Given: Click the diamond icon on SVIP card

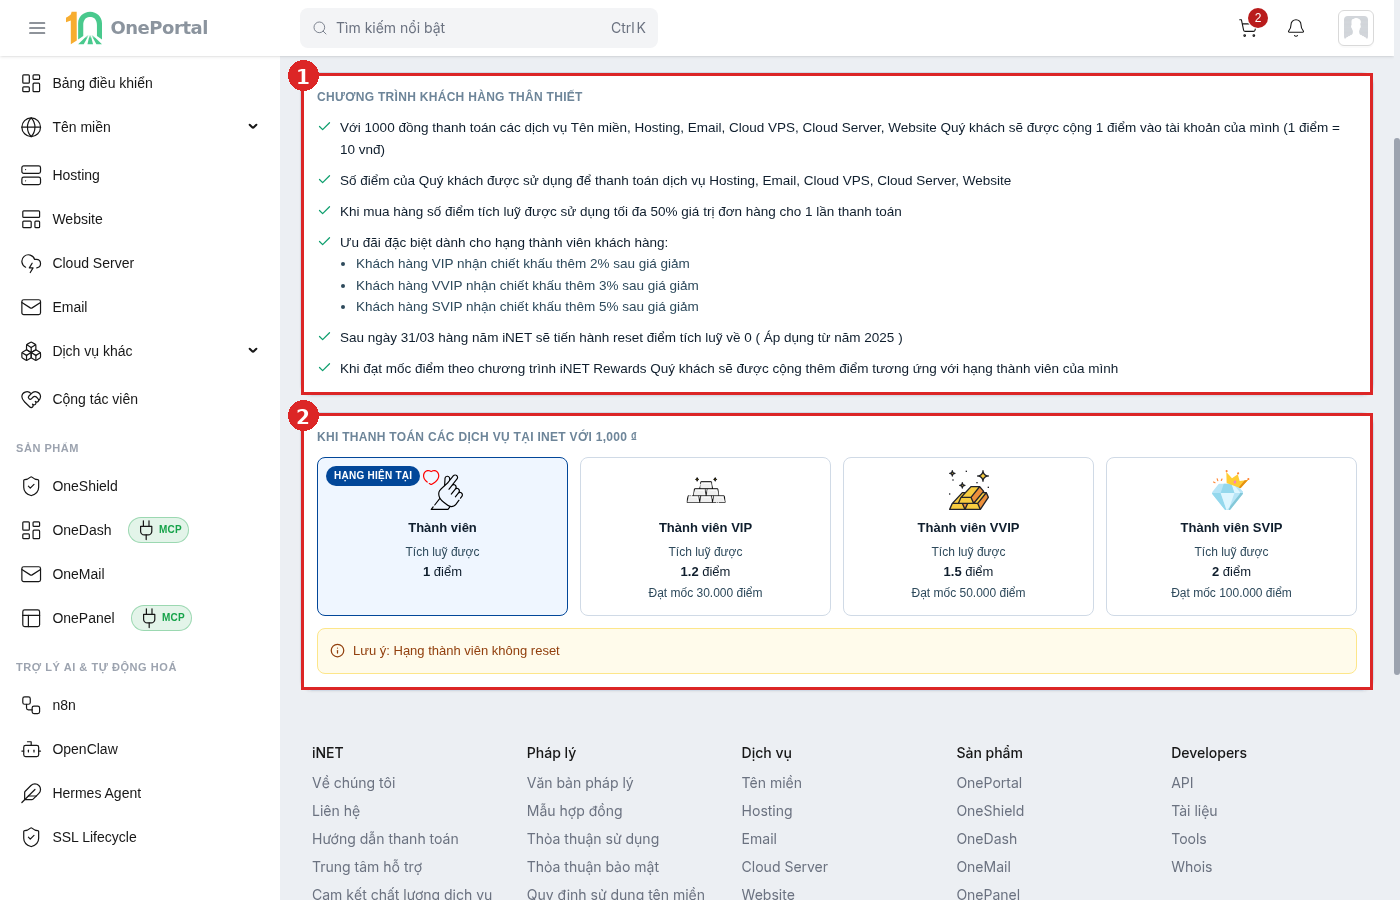Looking at the screenshot, I should (x=1231, y=490).
